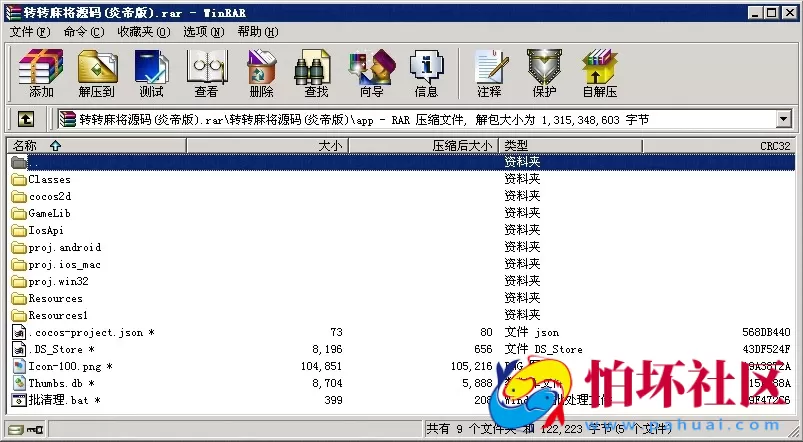Click the size value 73
This screenshot has width=803, height=442.
[x=336, y=332]
